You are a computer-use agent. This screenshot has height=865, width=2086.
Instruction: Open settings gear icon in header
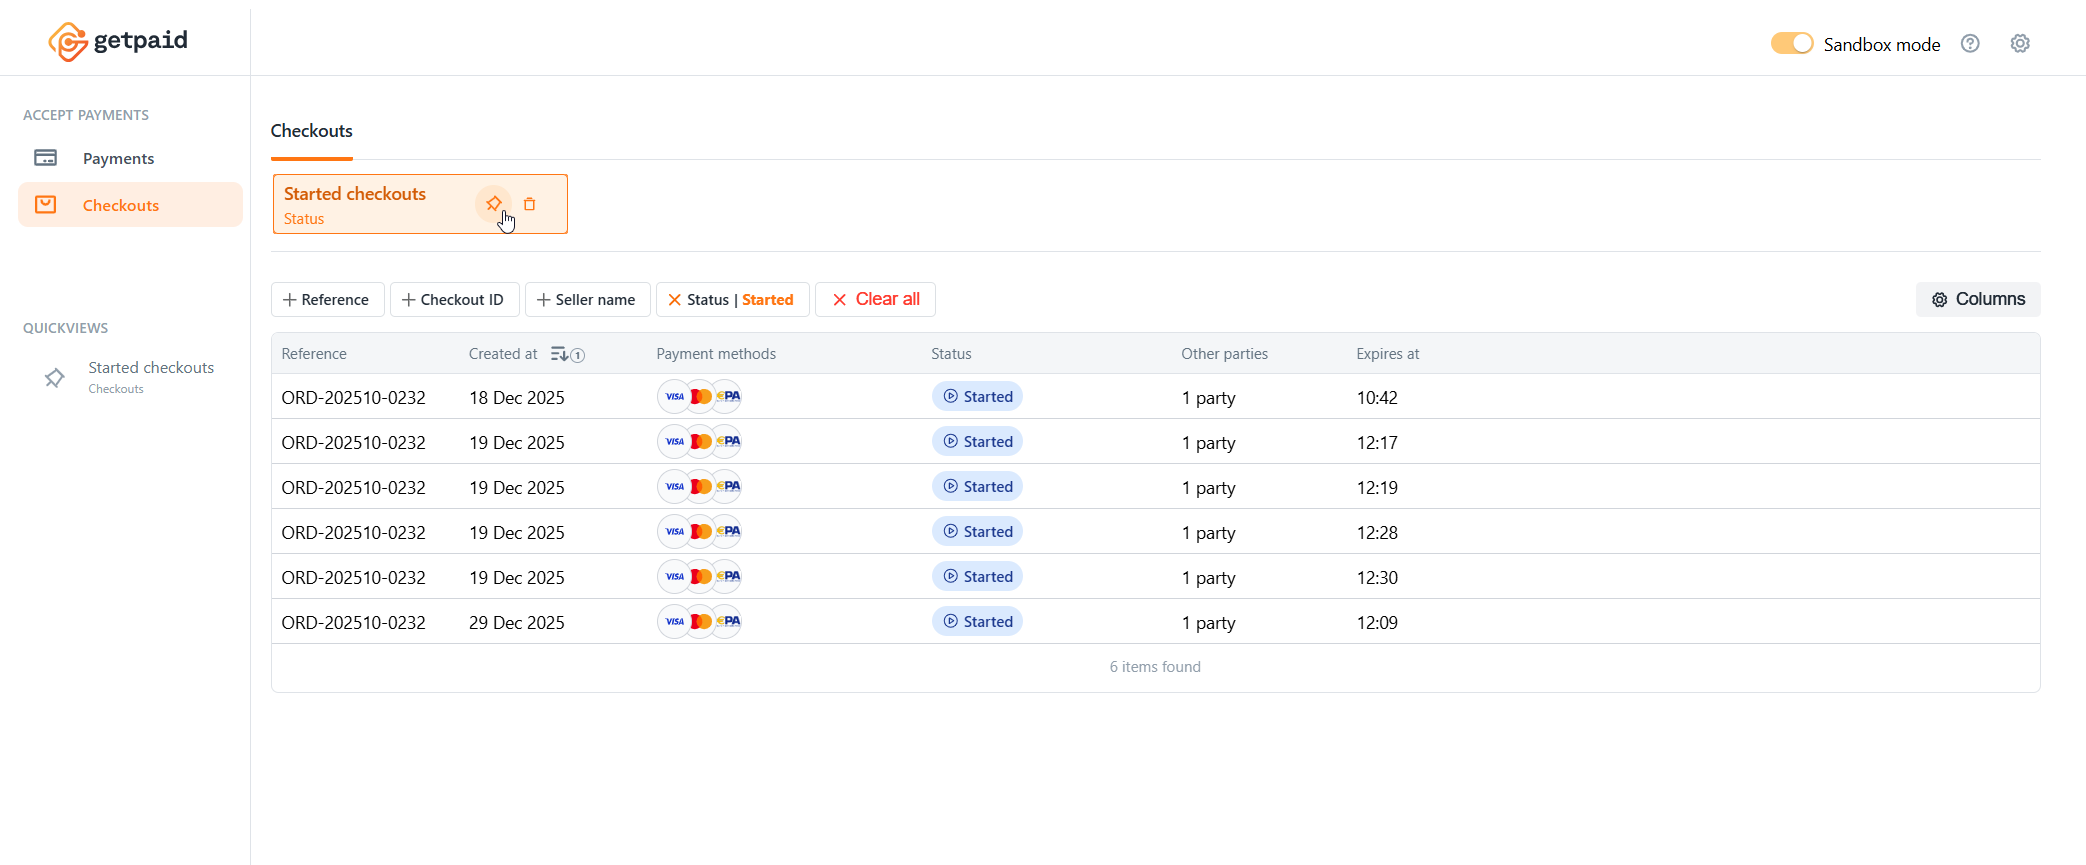(2020, 44)
